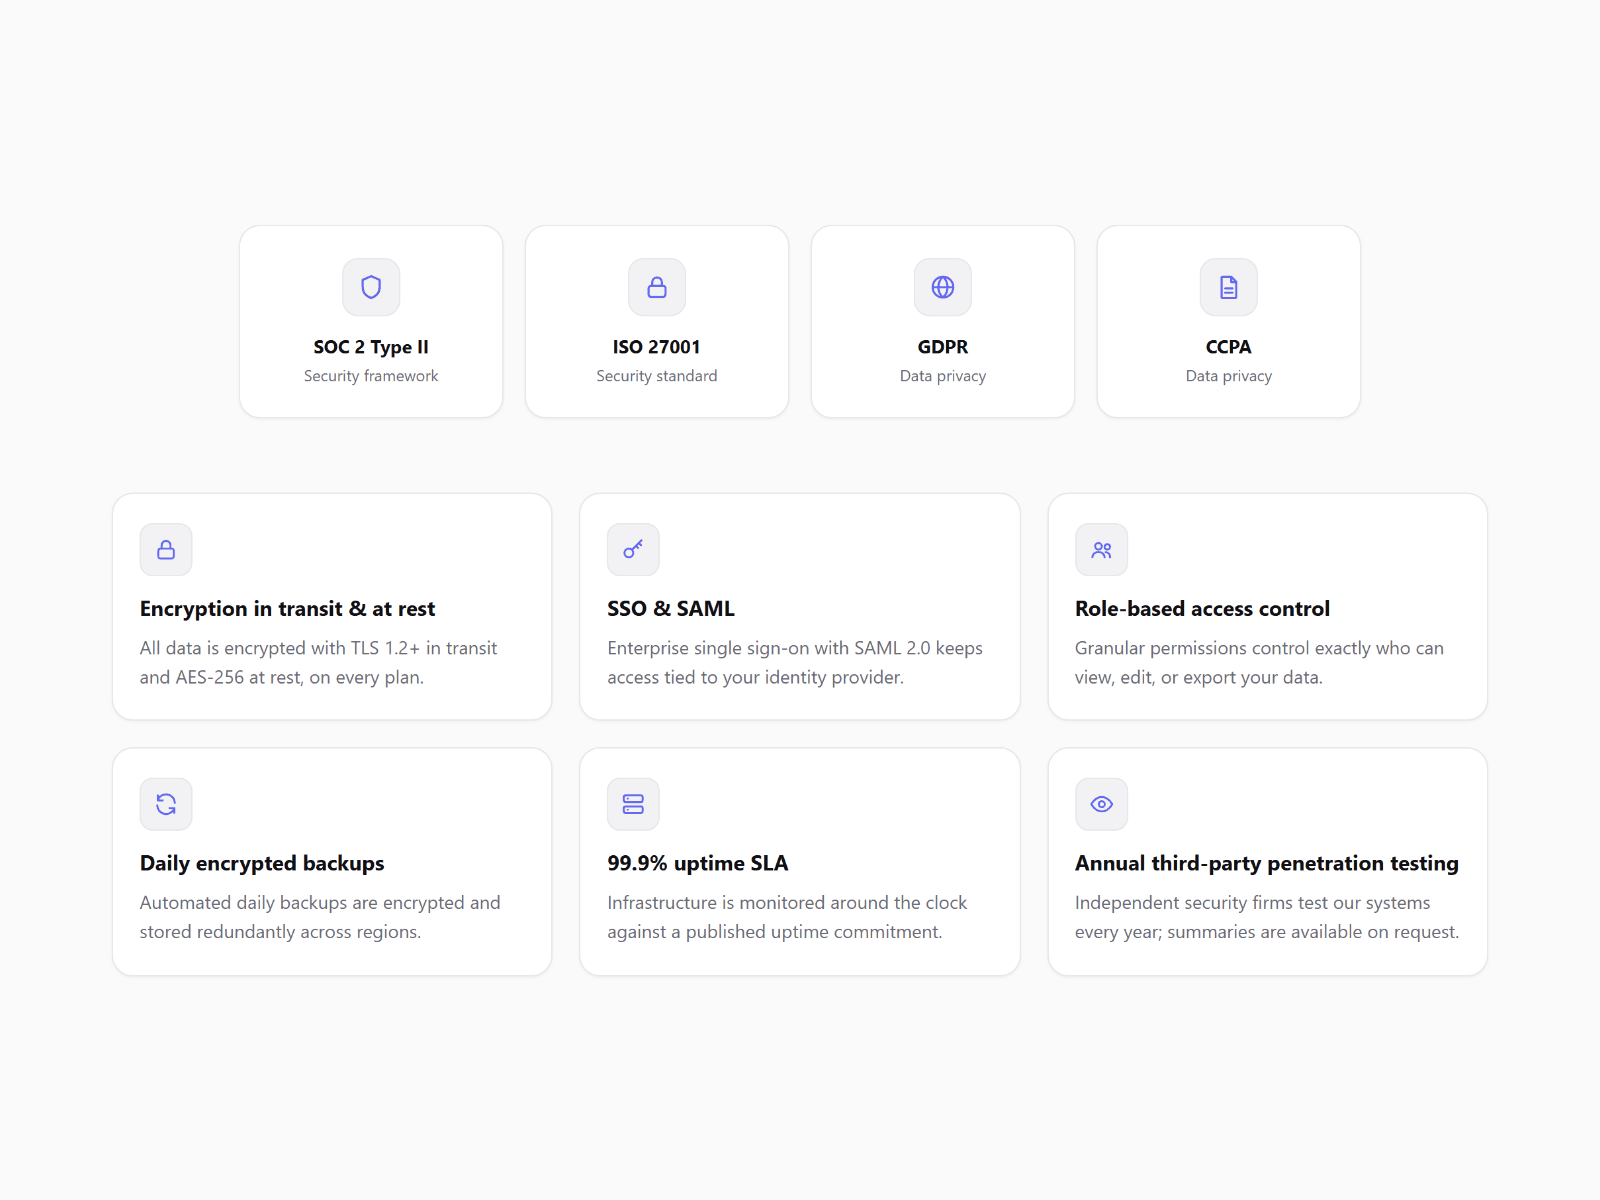This screenshot has height=1200, width=1600.
Task: Click the shield icon above SOC 2 Type II
Action: (371, 287)
